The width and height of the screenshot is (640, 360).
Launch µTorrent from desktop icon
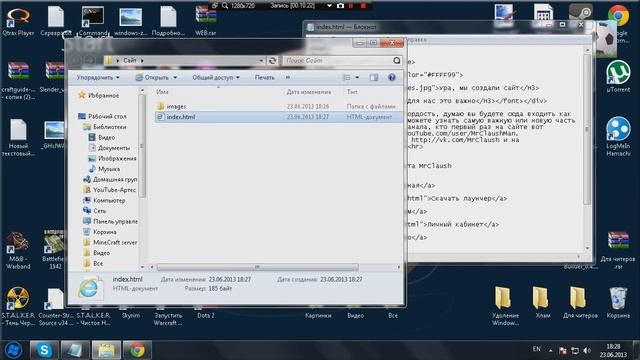click(618, 76)
